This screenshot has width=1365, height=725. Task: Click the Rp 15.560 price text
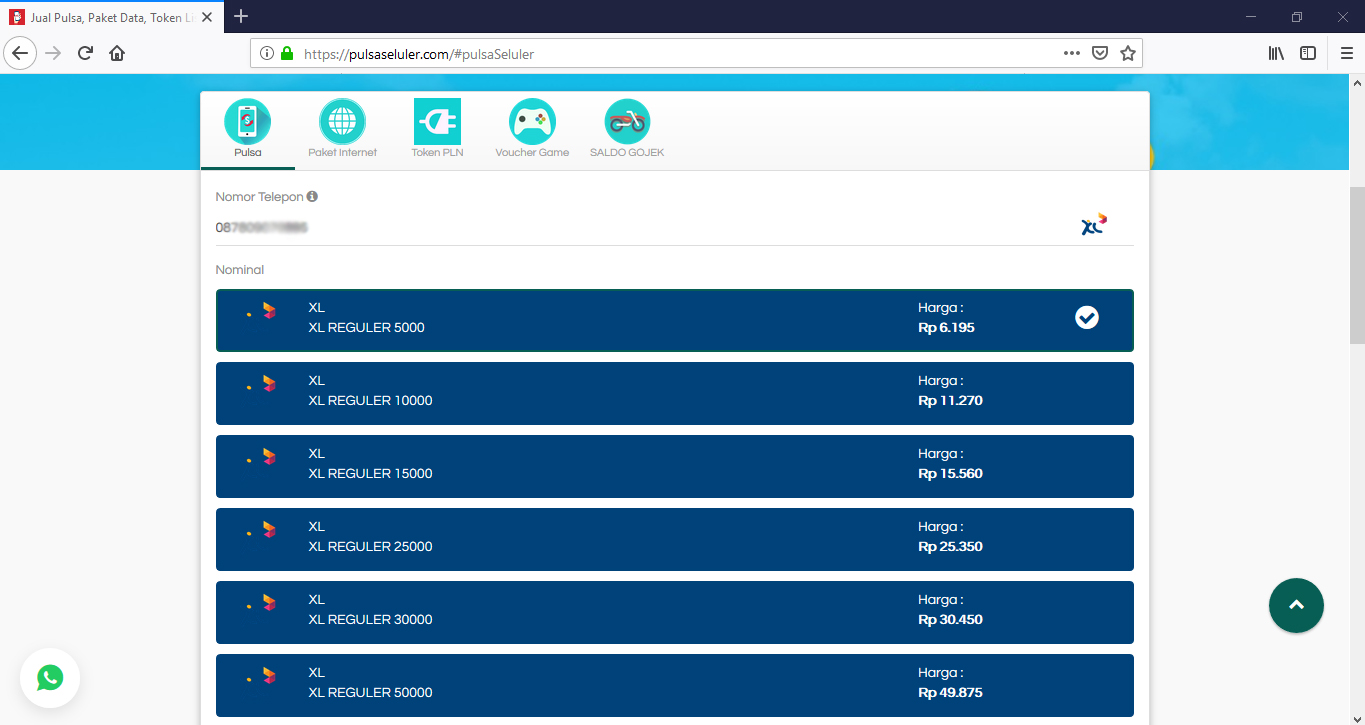[x=950, y=474]
